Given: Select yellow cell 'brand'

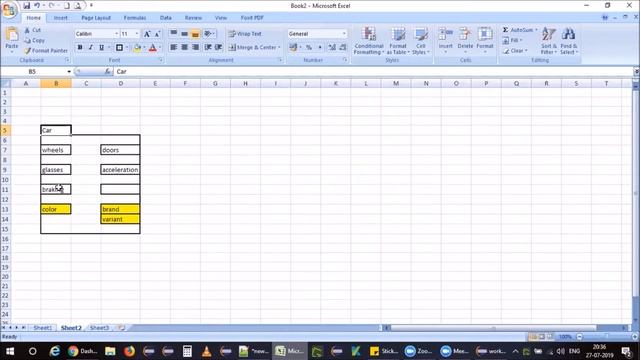Looking at the screenshot, I should [x=120, y=209].
